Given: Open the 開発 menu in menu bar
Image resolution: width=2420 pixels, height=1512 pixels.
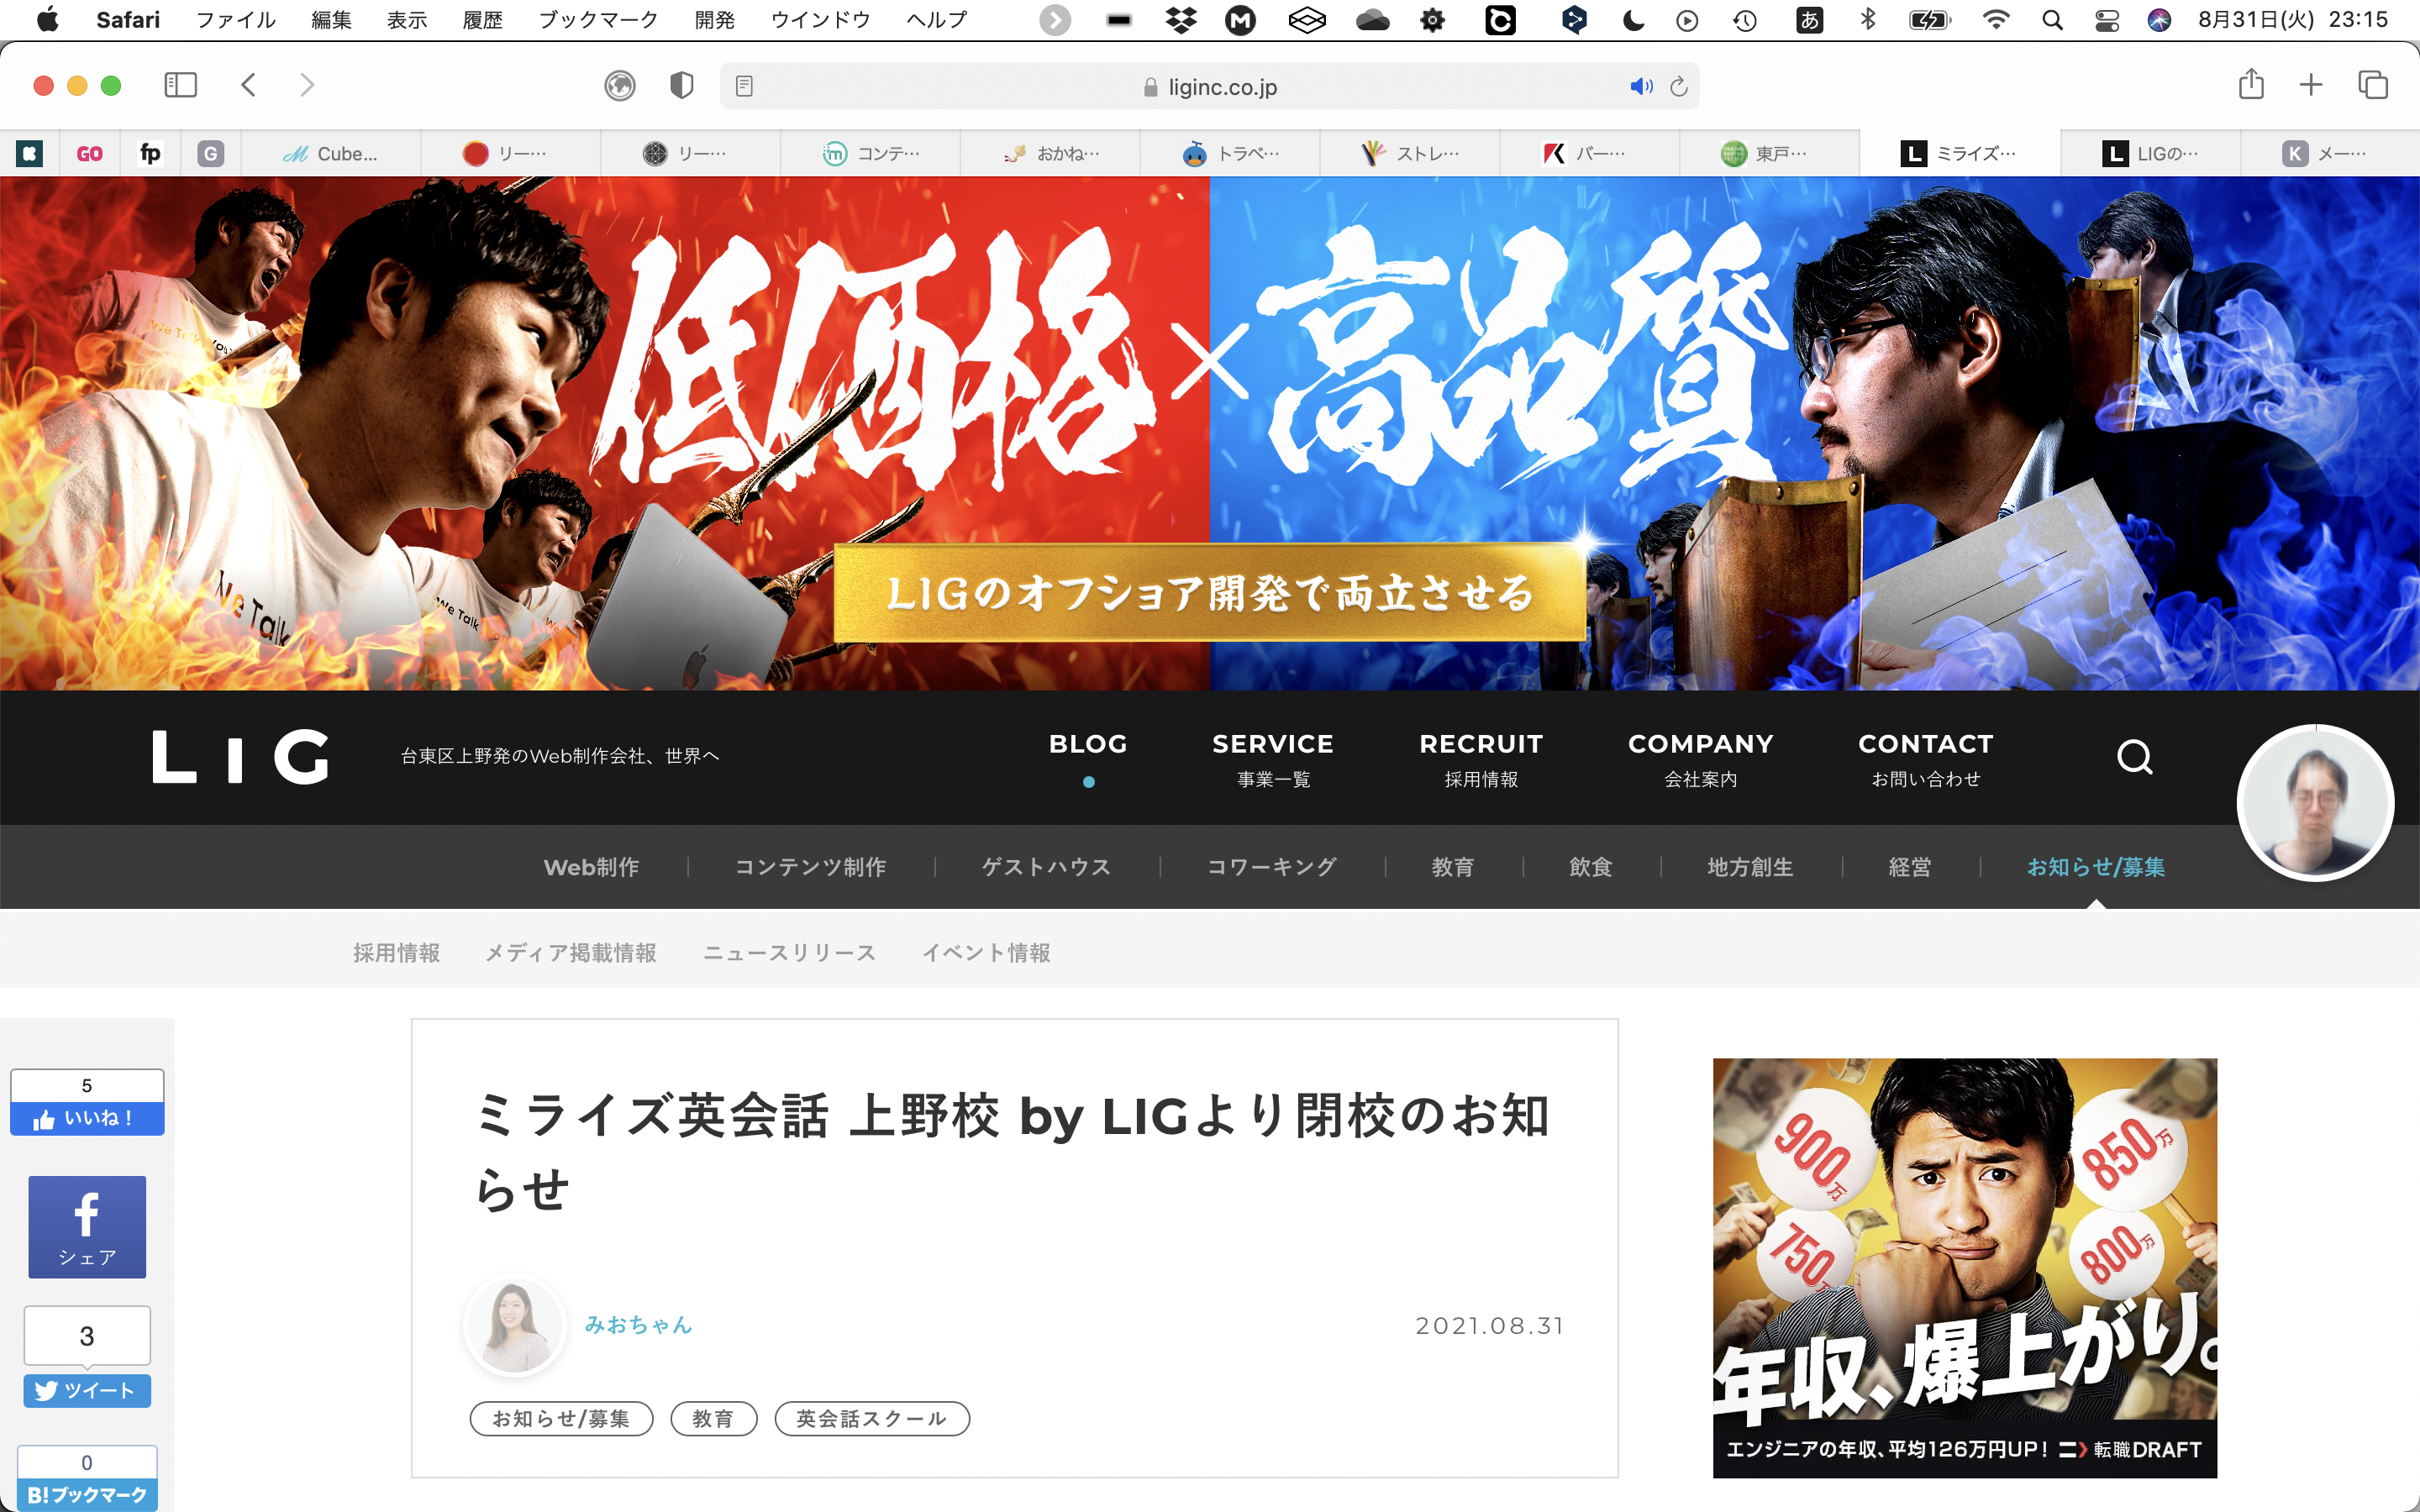Looking at the screenshot, I should pos(715,19).
